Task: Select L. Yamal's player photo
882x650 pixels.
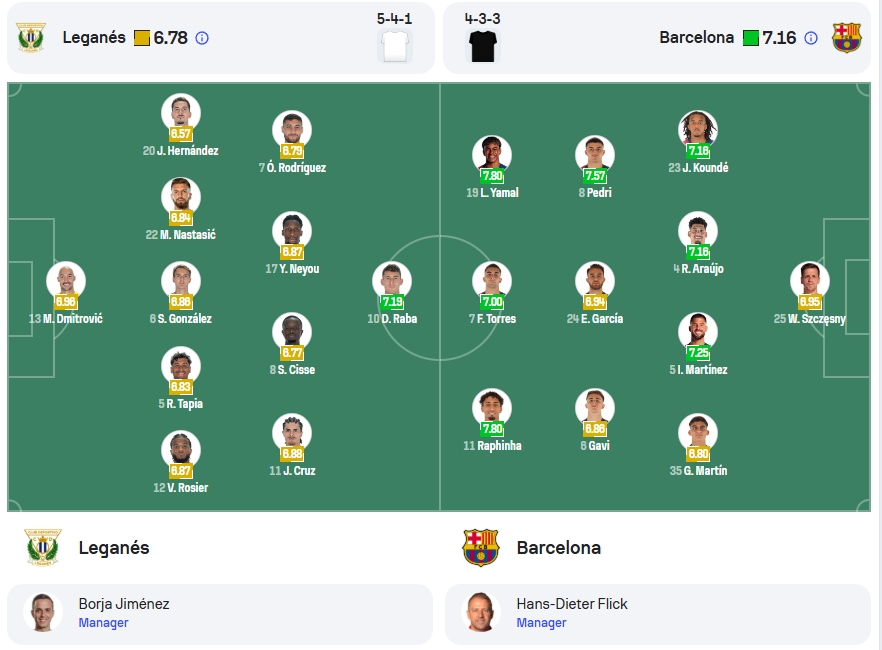Action: coord(492,155)
